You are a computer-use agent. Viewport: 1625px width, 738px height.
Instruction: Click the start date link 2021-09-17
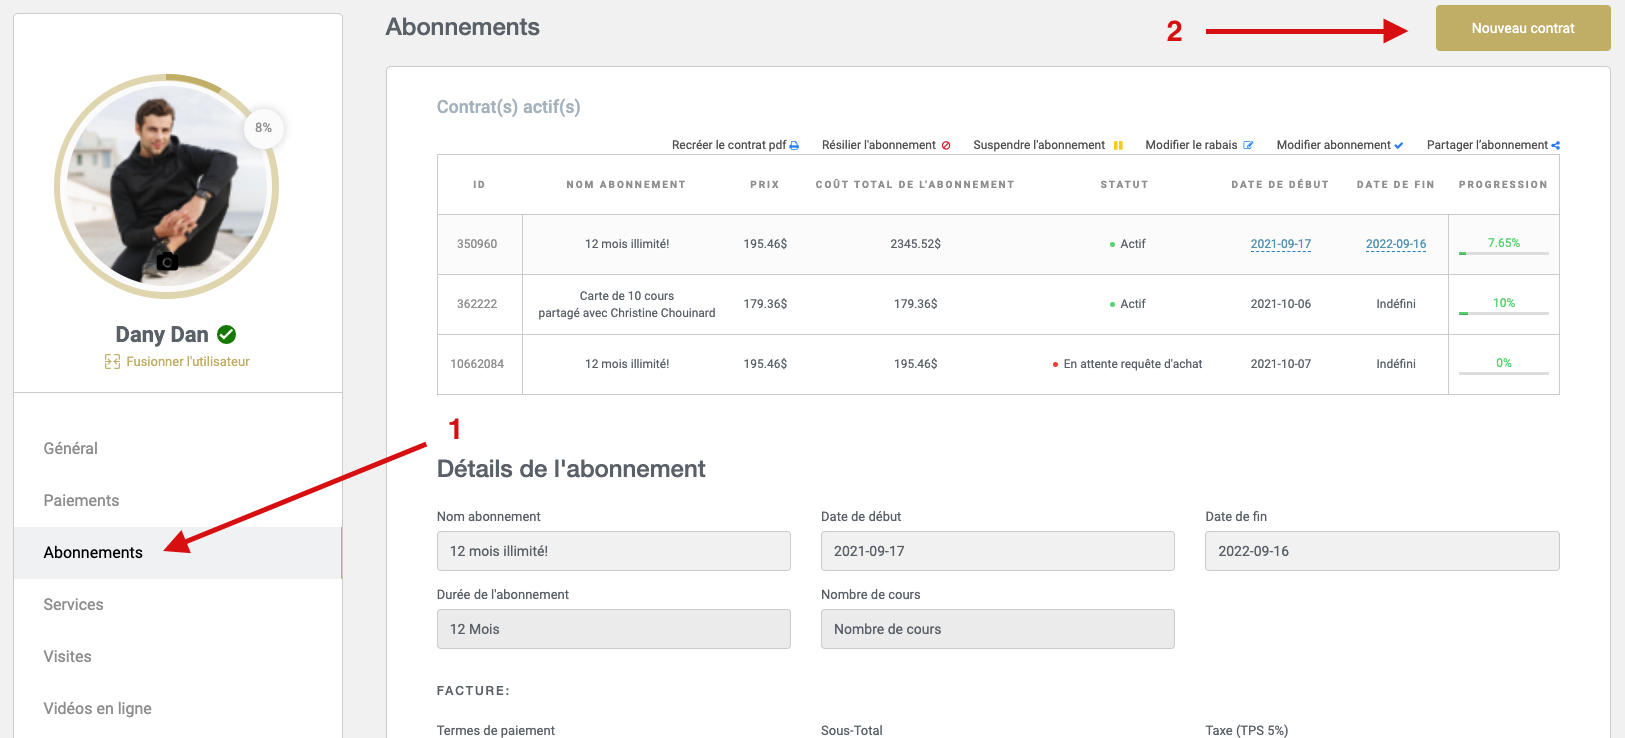(1280, 244)
